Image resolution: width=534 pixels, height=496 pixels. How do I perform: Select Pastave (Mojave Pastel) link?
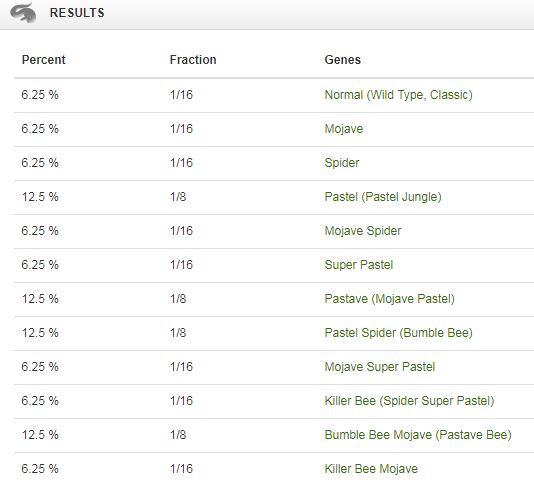tap(389, 299)
